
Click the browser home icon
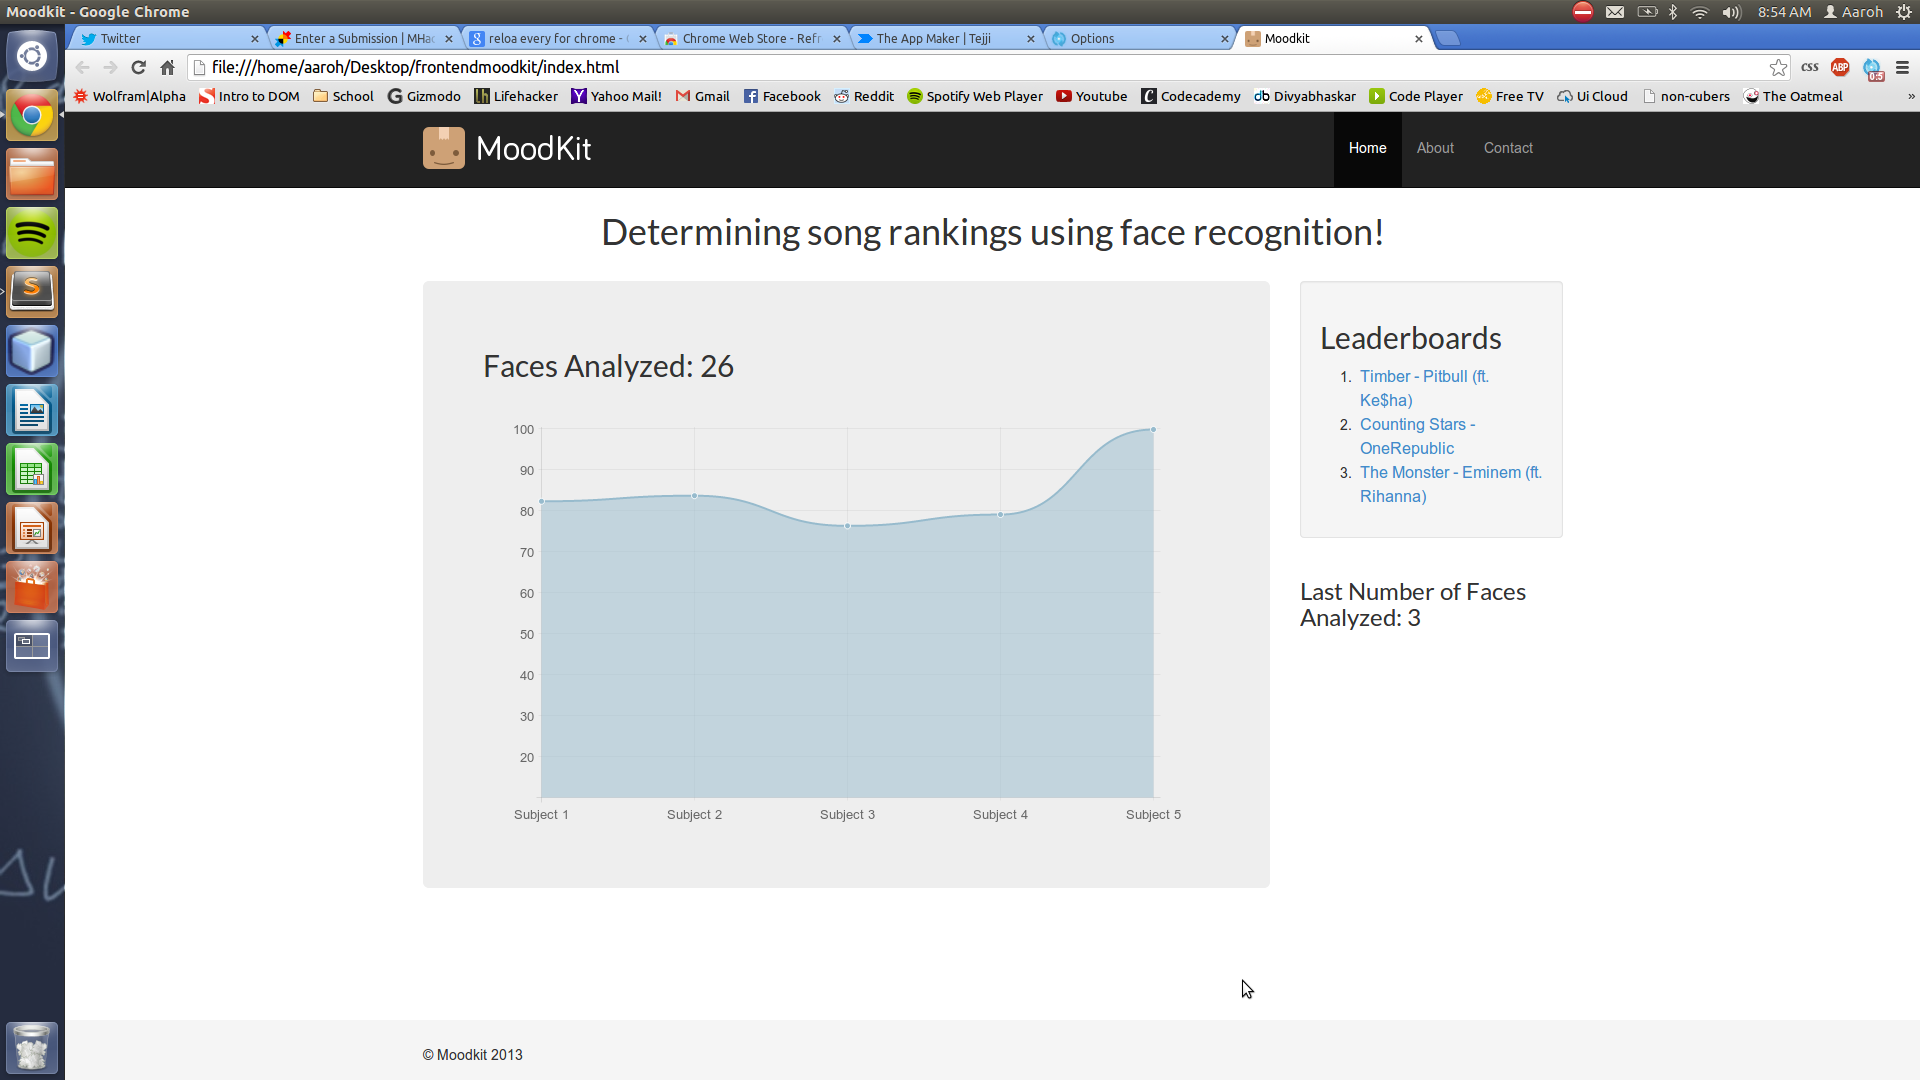167,67
